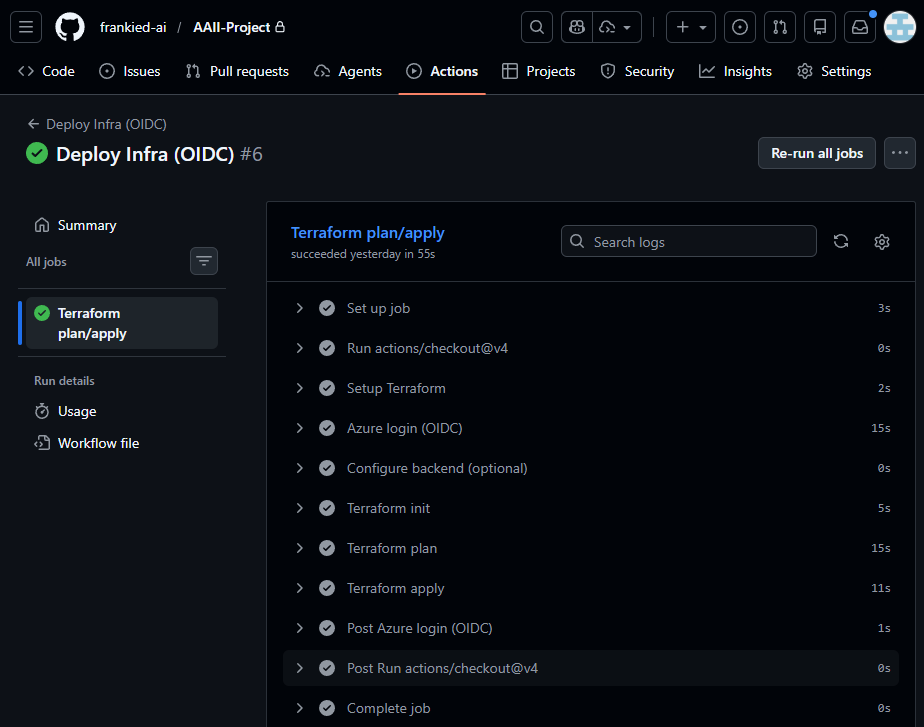Click the pull requests icon in the header
Image resolution: width=924 pixels, height=727 pixels.
point(780,27)
